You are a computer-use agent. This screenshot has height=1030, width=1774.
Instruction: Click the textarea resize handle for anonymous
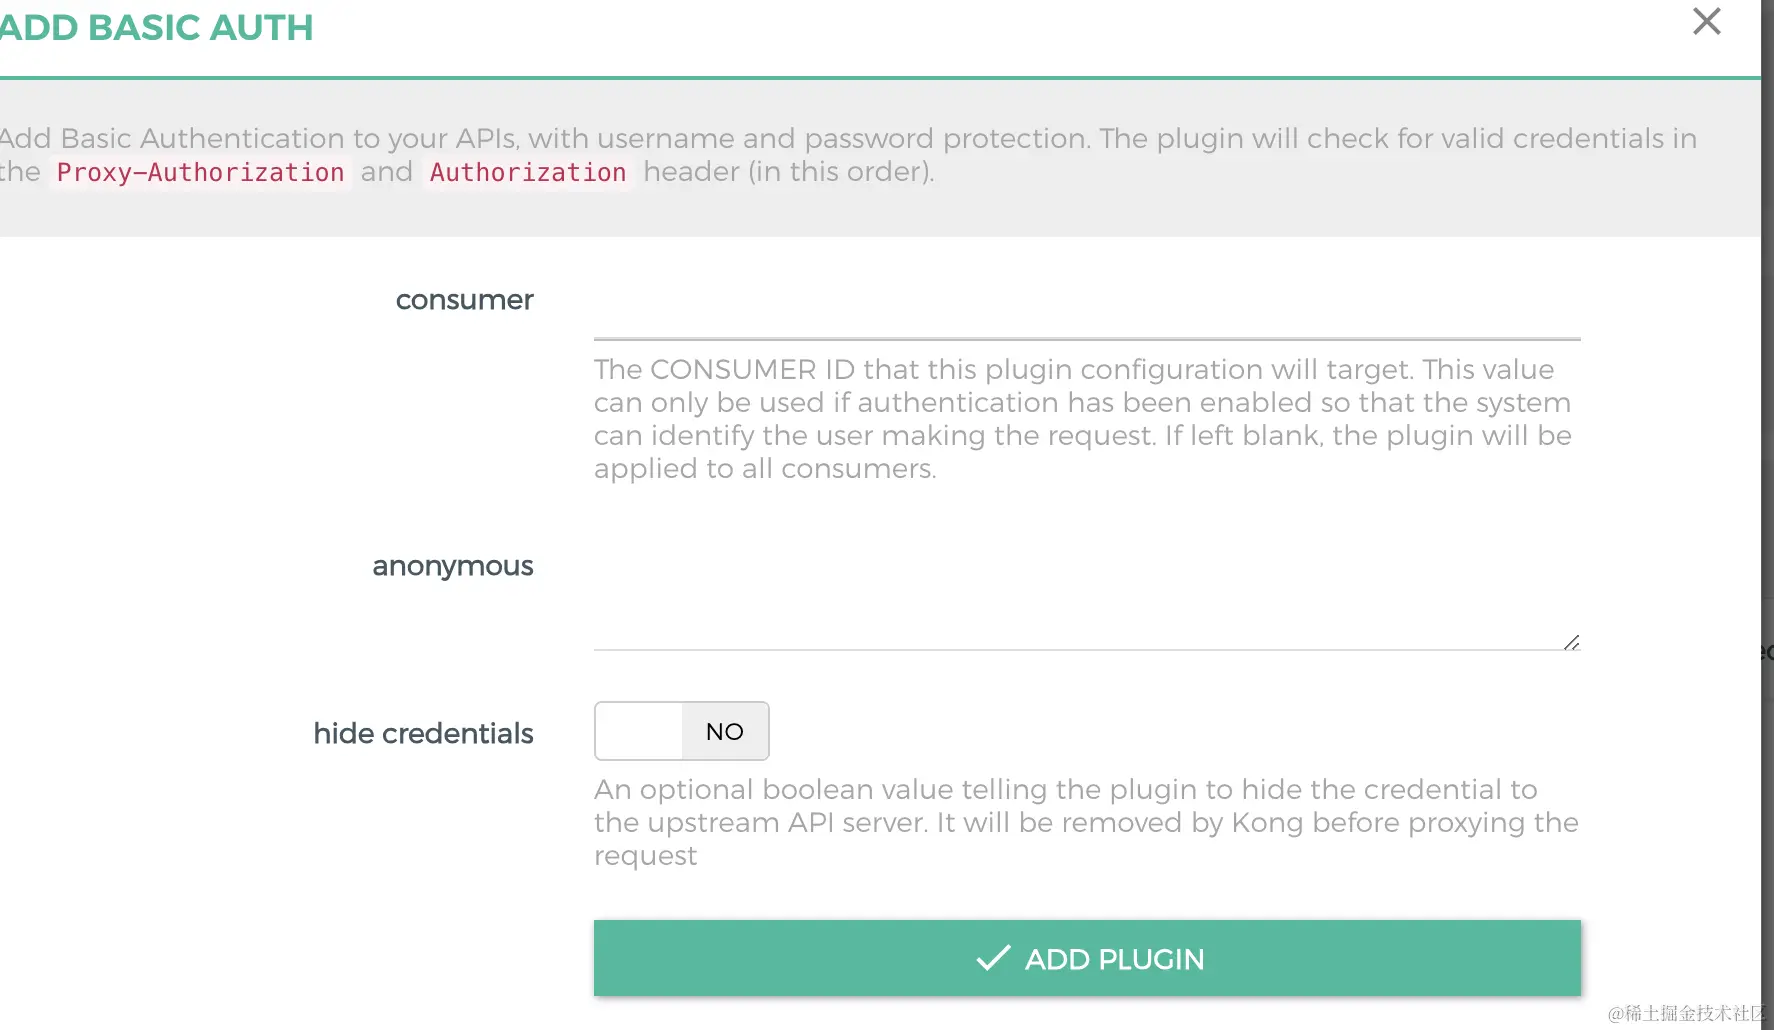point(1571,642)
